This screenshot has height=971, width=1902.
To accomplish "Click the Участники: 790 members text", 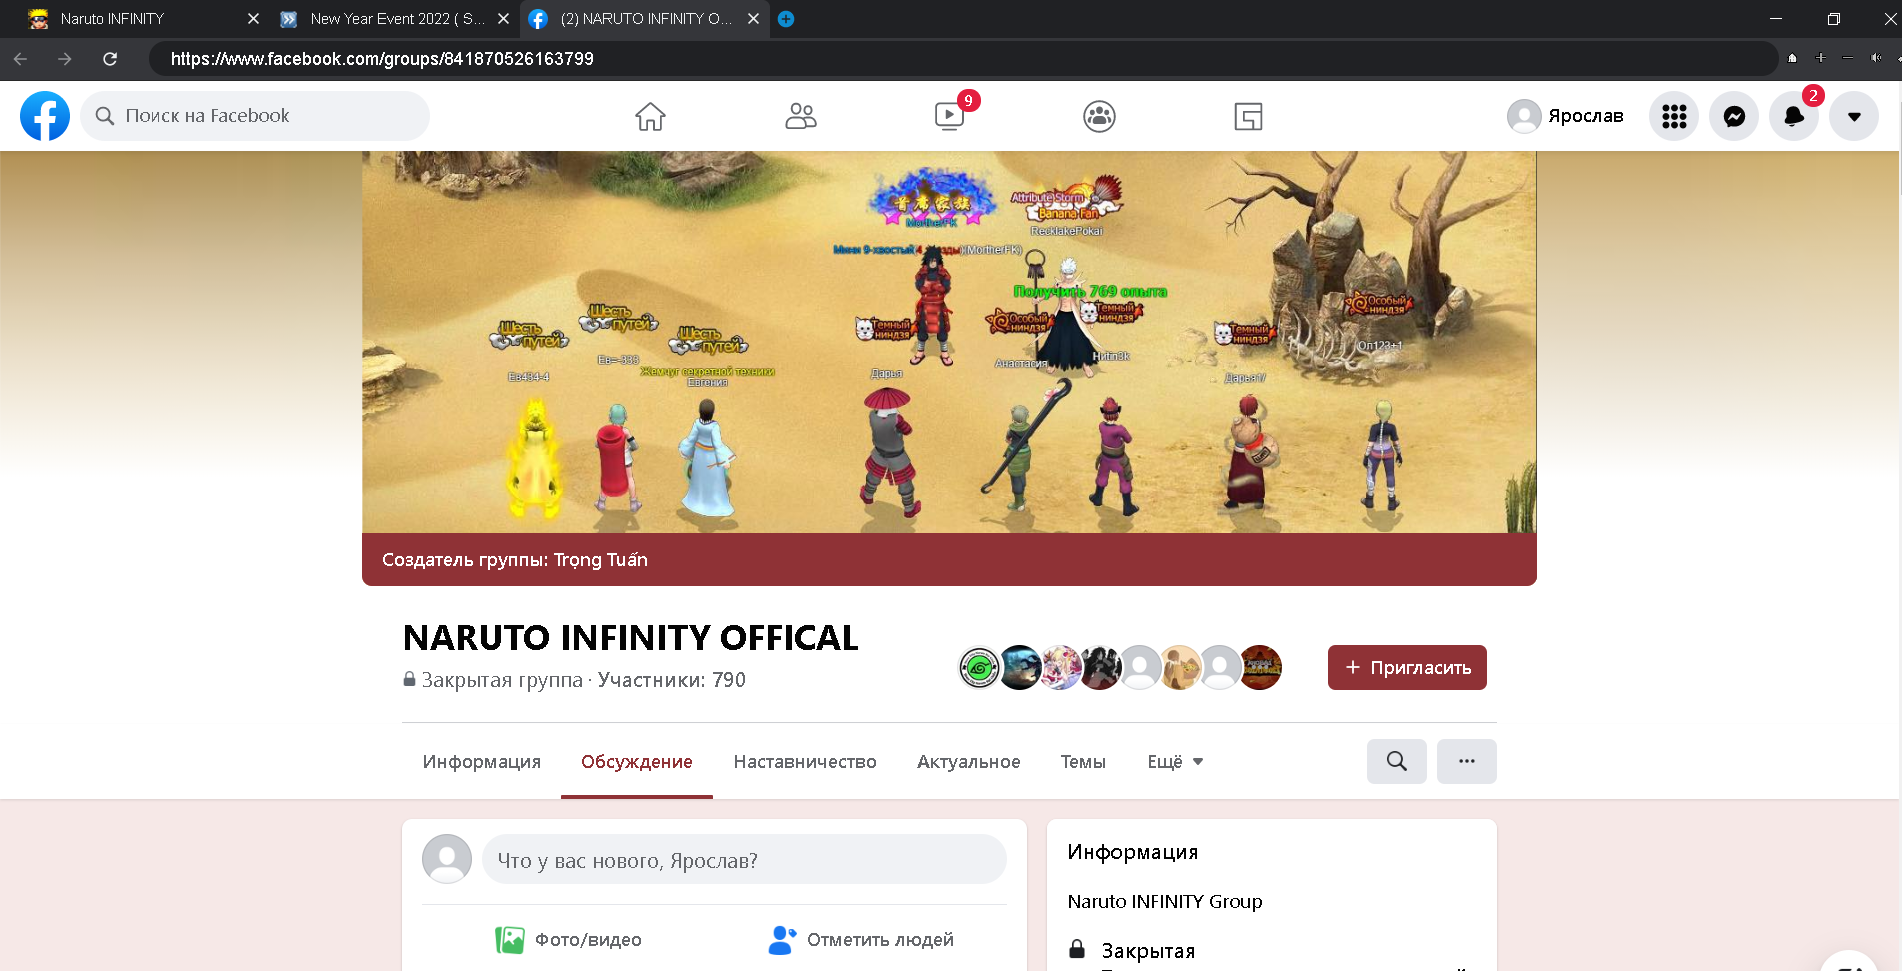I will pyautogui.click(x=672, y=680).
